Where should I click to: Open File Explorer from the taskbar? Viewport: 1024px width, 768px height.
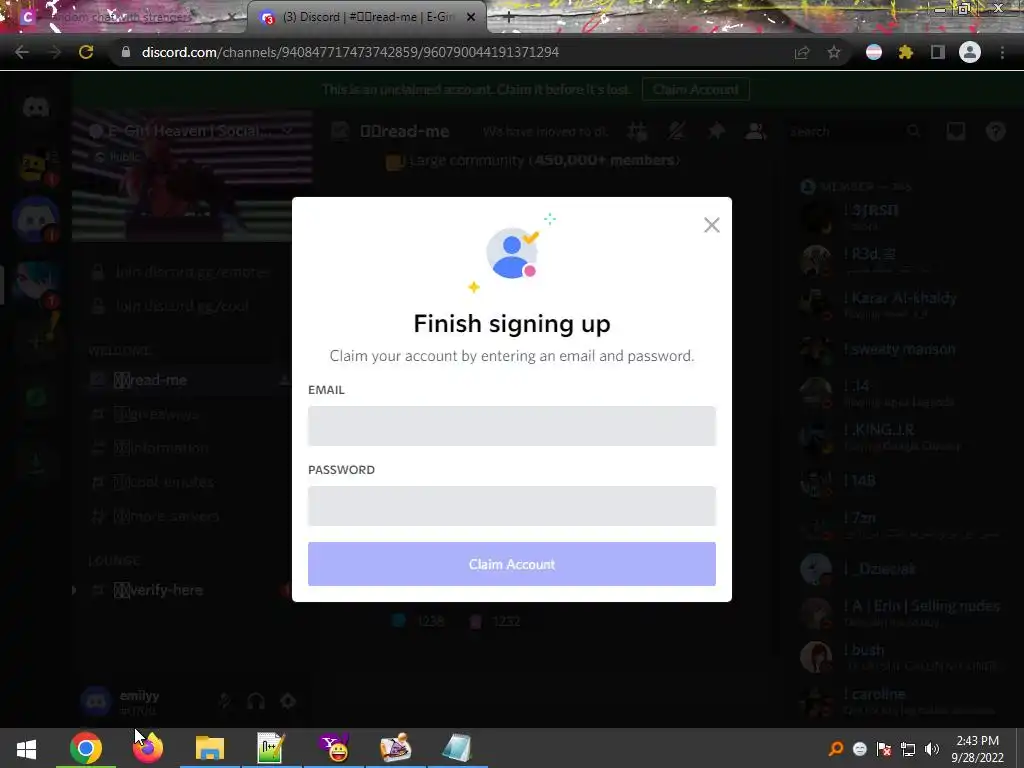[210, 748]
